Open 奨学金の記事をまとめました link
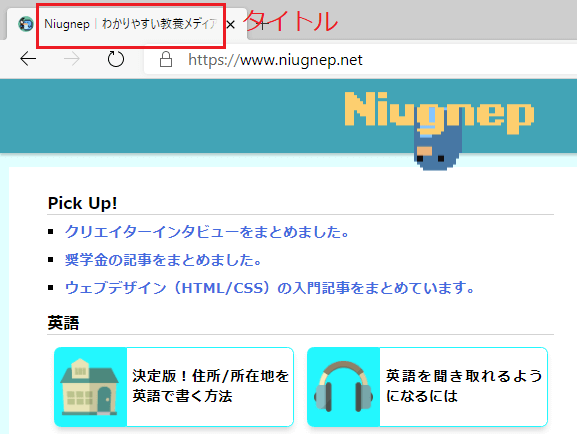Viewport: 577px width, 434px height. point(163,260)
